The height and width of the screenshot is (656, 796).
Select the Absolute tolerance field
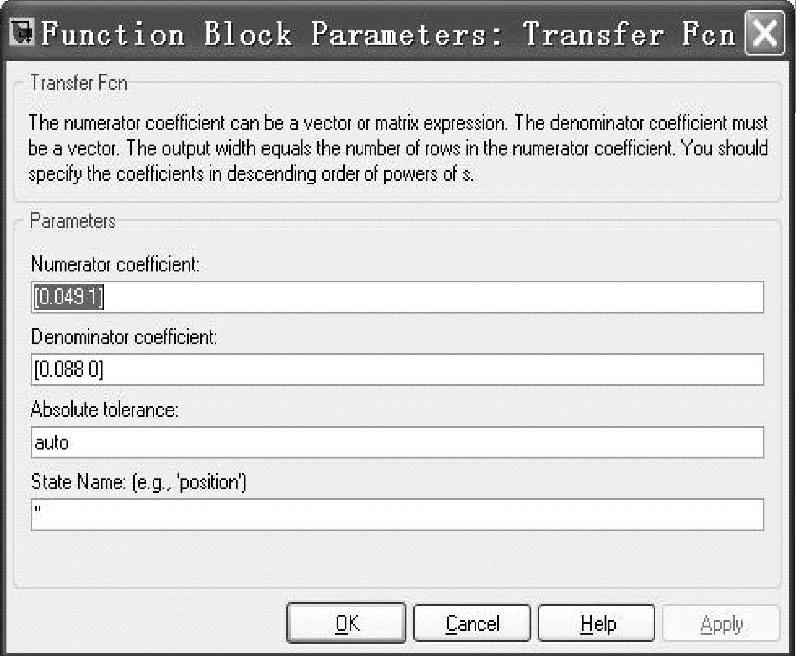pyautogui.click(x=397, y=442)
